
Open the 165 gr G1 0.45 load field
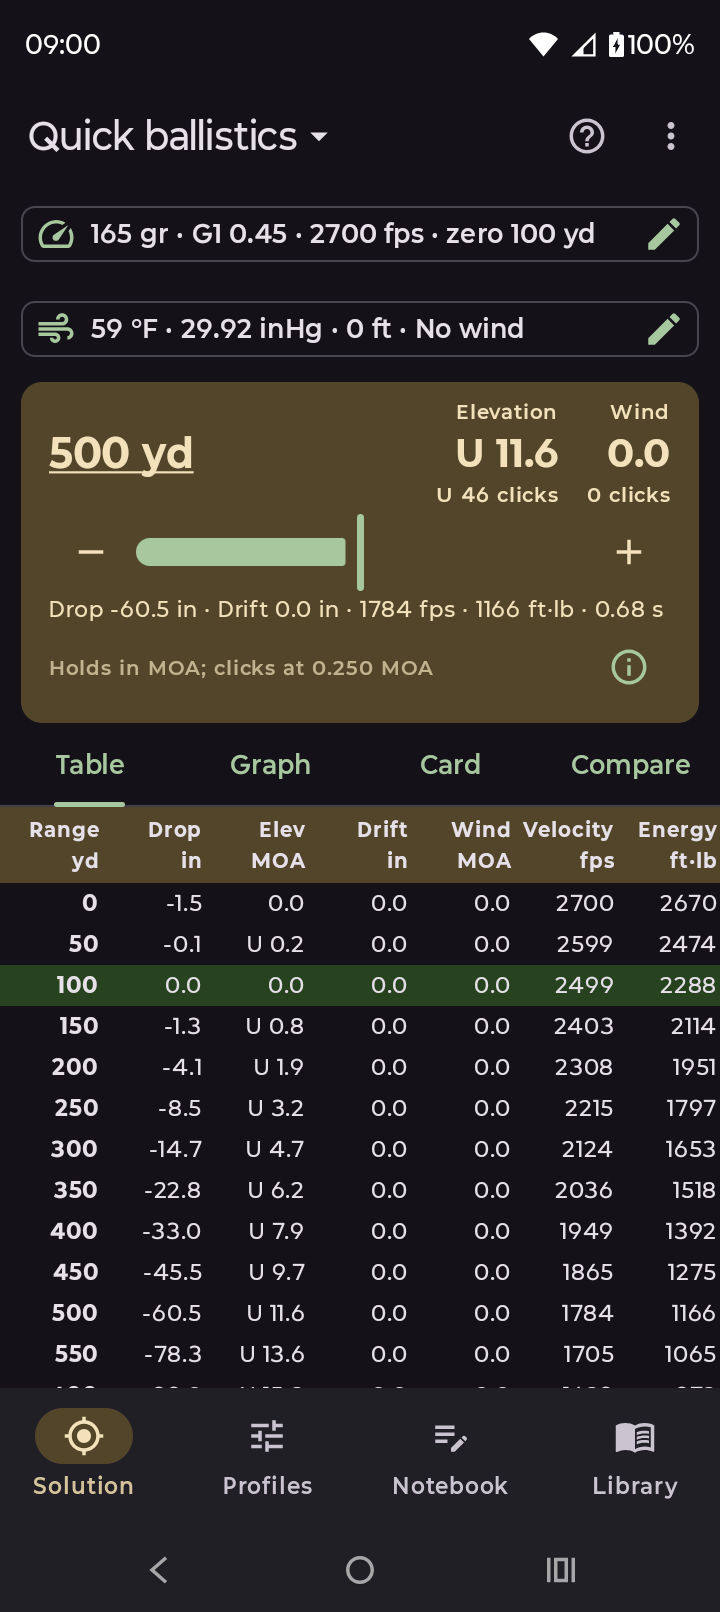pos(360,234)
